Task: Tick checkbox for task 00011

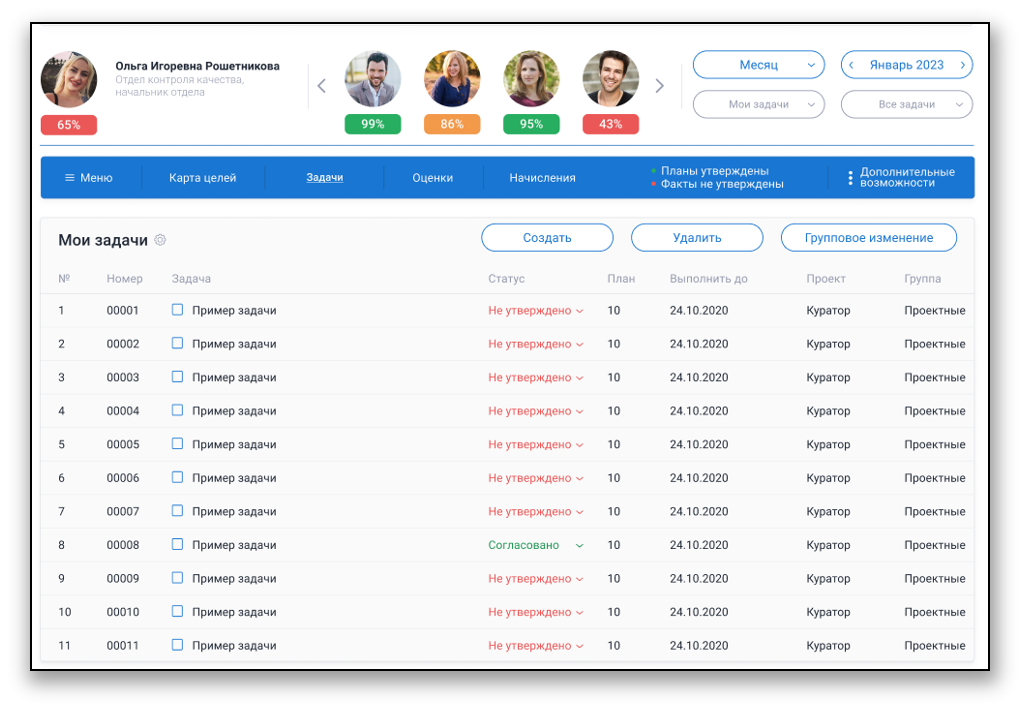Action: pos(177,645)
